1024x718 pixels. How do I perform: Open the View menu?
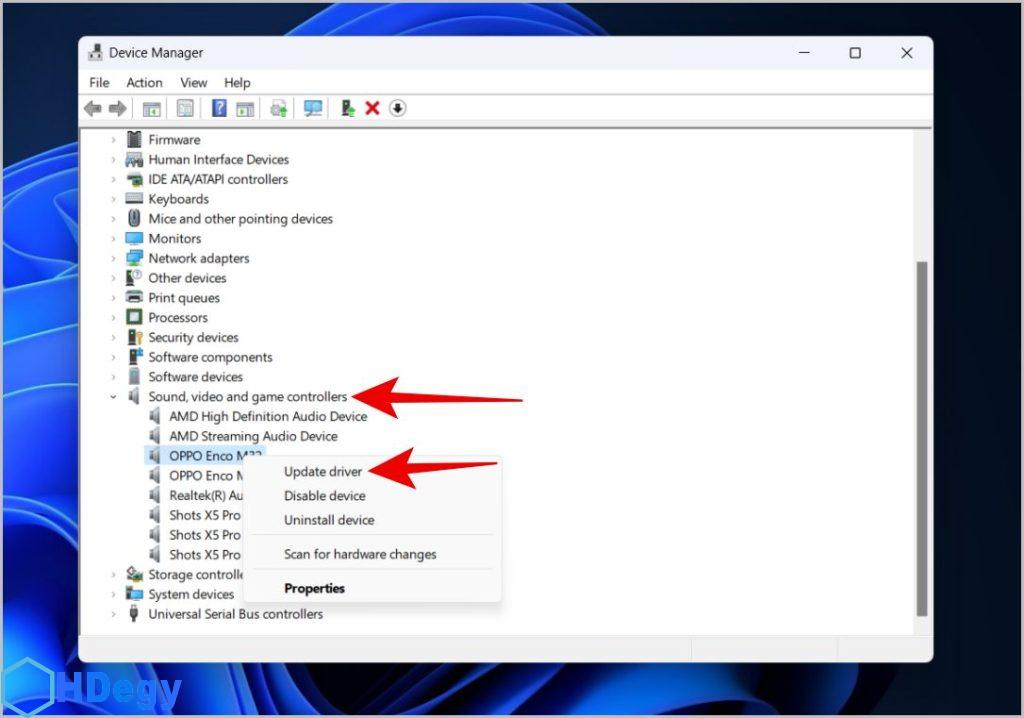[193, 82]
